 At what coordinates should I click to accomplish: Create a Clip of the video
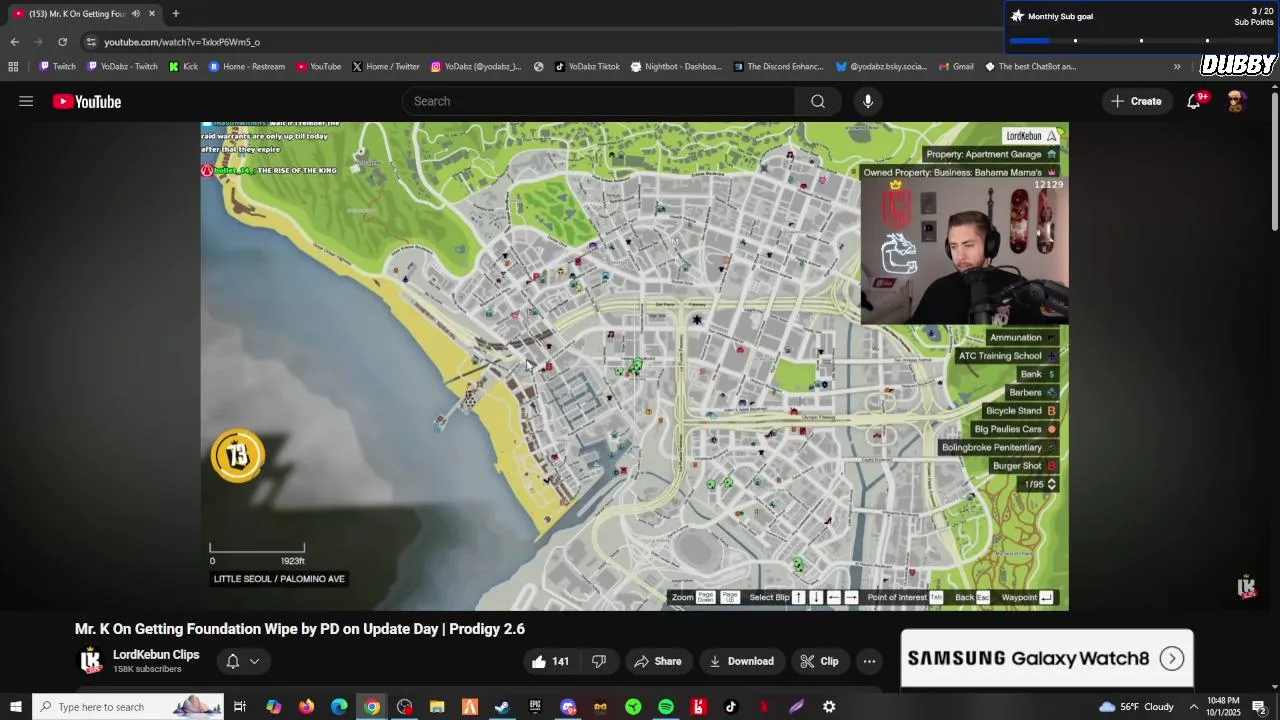(819, 661)
